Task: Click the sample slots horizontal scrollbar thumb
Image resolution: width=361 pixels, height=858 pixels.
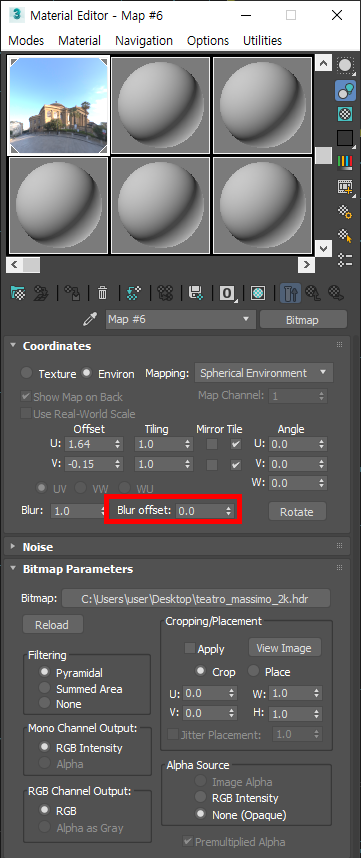Action: click(31, 265)
